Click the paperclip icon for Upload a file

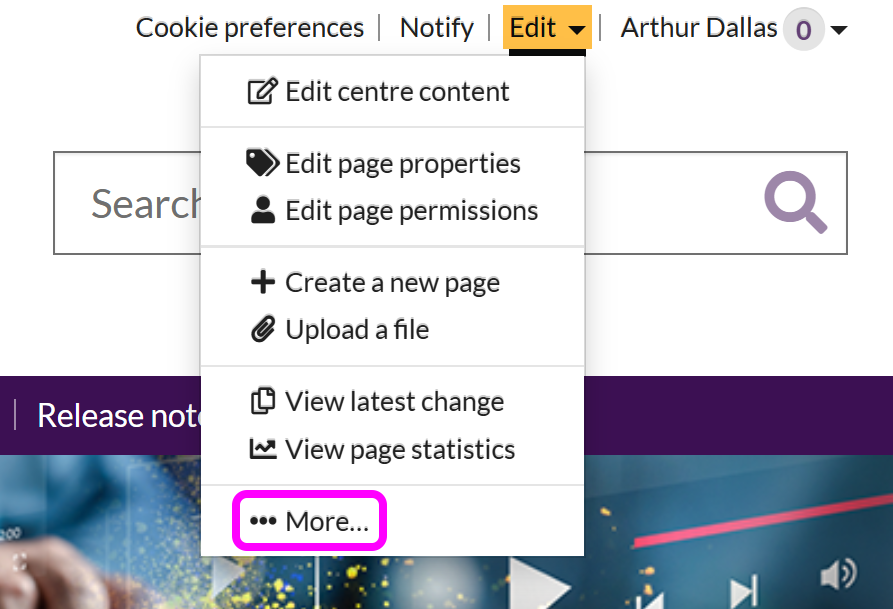pos(262,330)
